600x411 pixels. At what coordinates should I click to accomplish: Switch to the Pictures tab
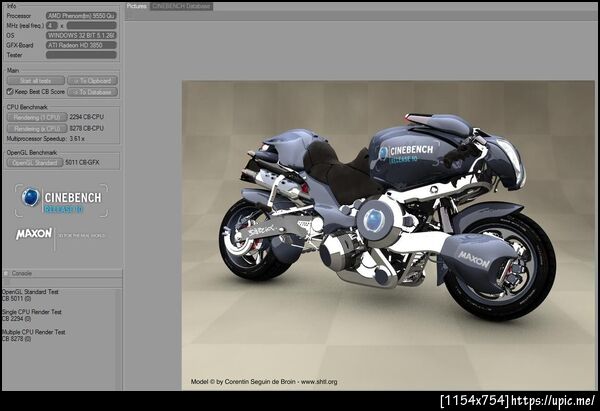click(x=137, y=6)
